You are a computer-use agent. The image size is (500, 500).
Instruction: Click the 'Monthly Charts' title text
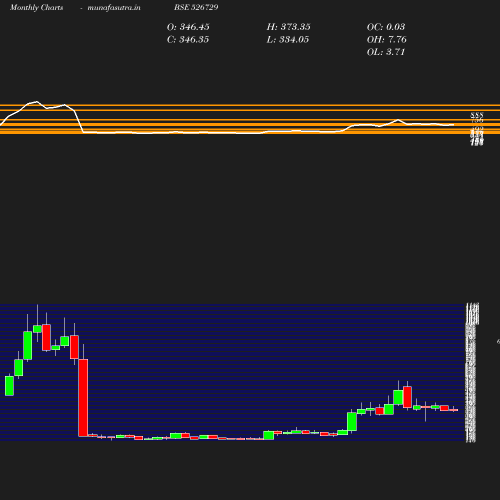point(36,8)
